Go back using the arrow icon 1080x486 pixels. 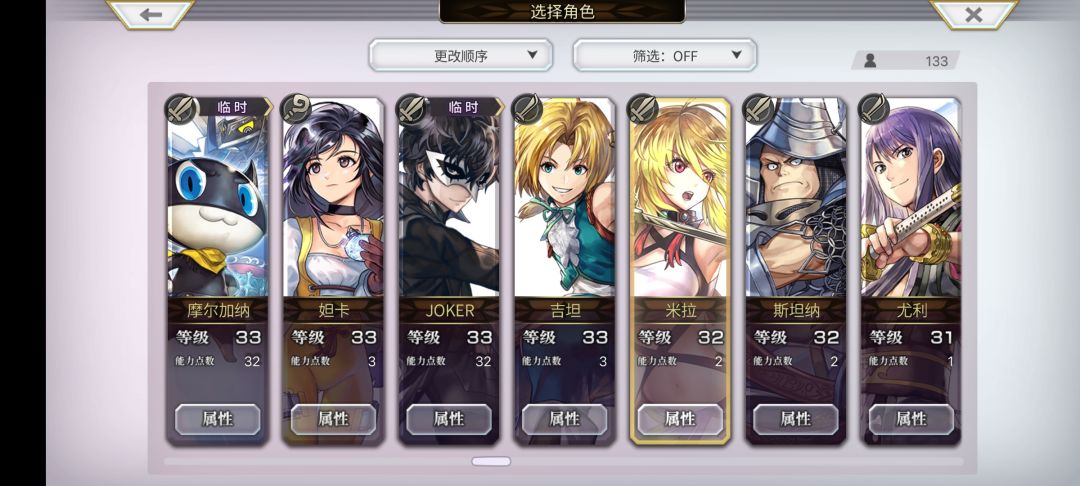(x=150, y=14)
